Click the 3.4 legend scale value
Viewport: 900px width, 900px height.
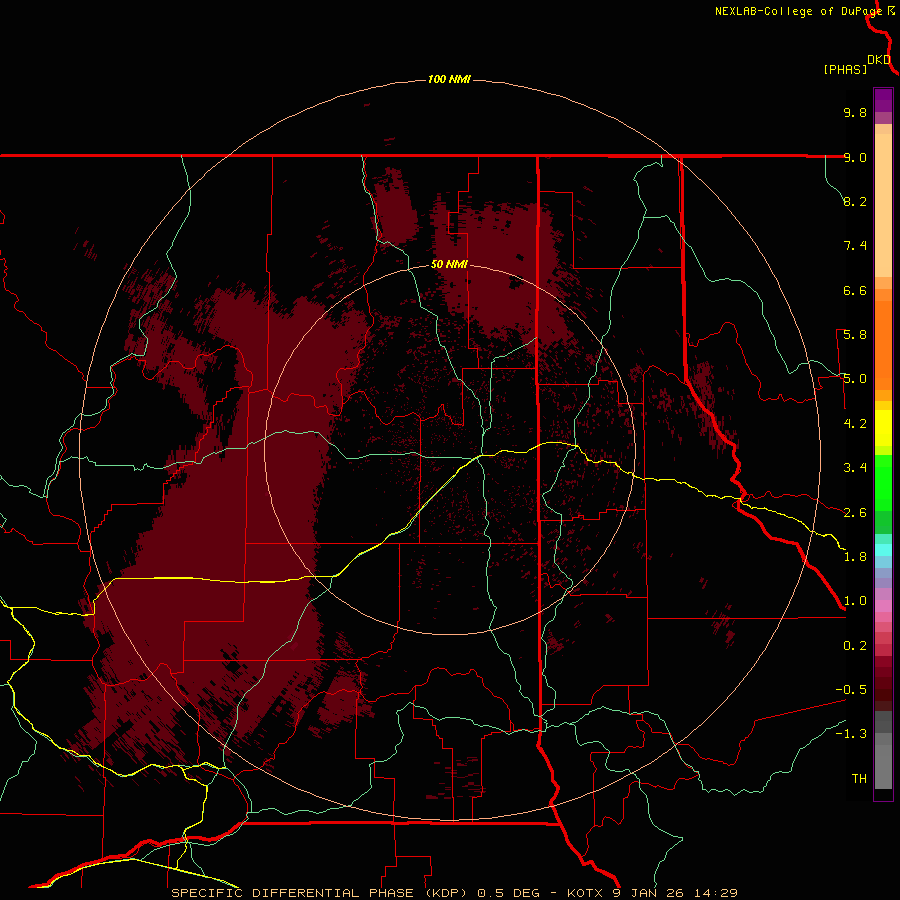pos(855,468)
